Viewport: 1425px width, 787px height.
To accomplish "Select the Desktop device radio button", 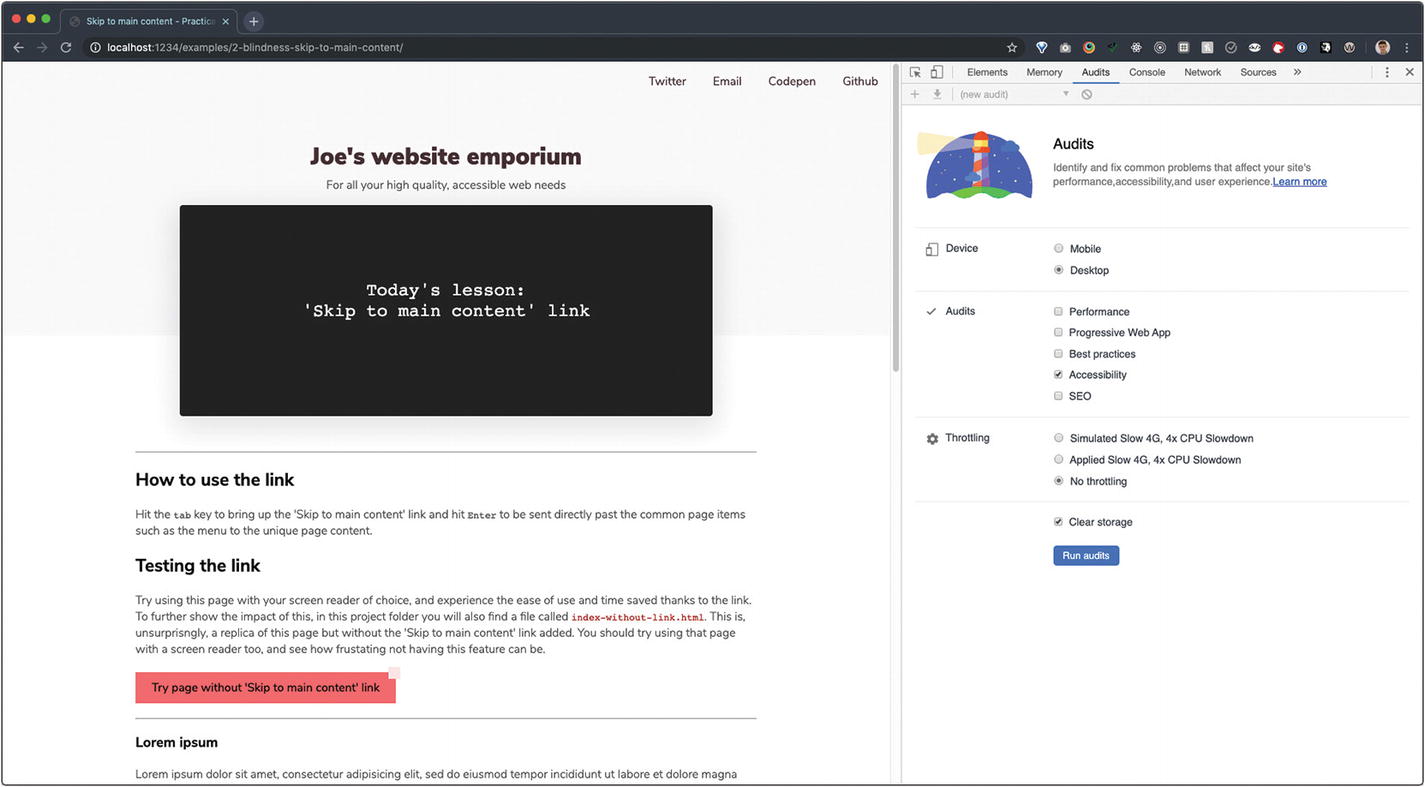I will (x=1059, y=270).
